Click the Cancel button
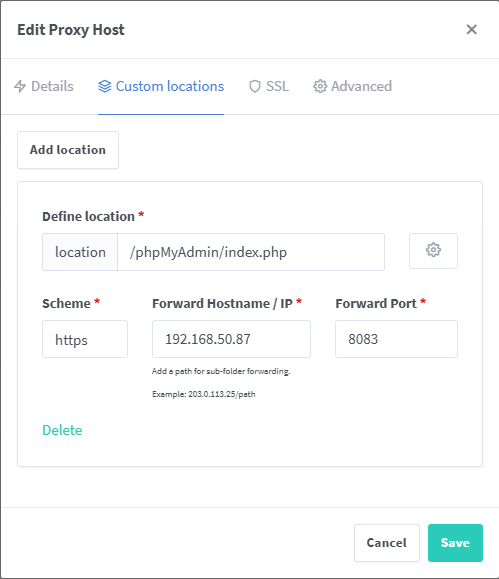The width and height of the screenshot is (499, 579). click(387, 543)
